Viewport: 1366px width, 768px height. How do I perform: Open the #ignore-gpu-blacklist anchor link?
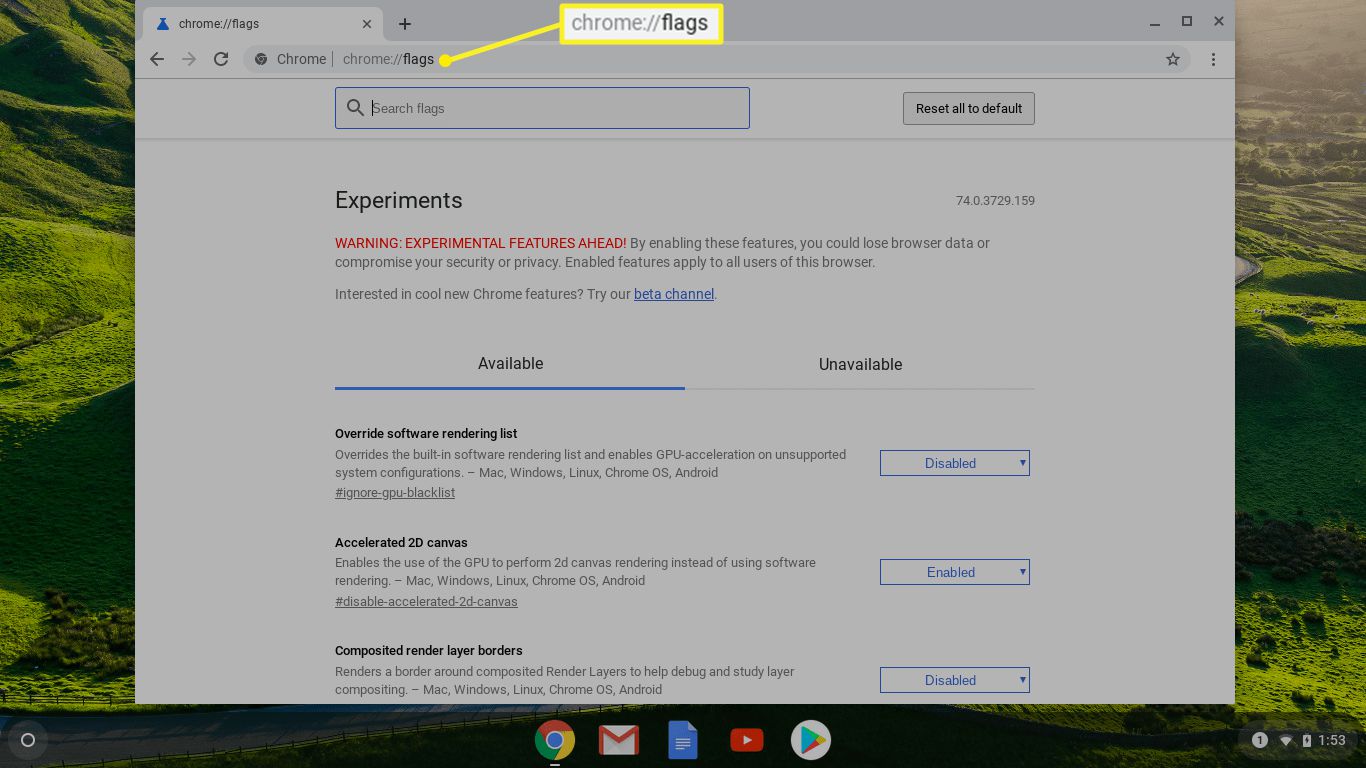click(395, 493)
